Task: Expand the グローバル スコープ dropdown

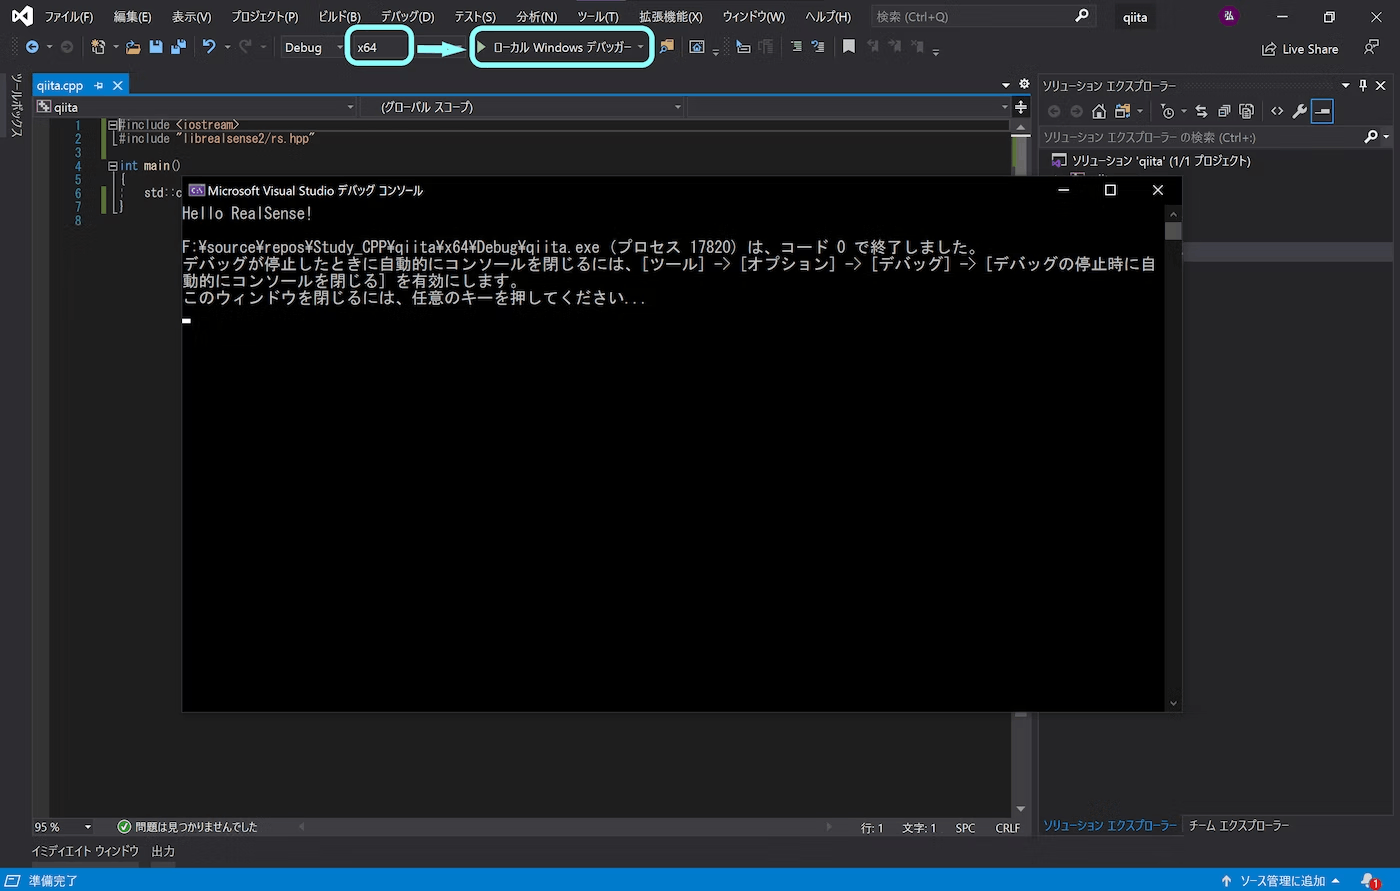Action: point(678,107)
